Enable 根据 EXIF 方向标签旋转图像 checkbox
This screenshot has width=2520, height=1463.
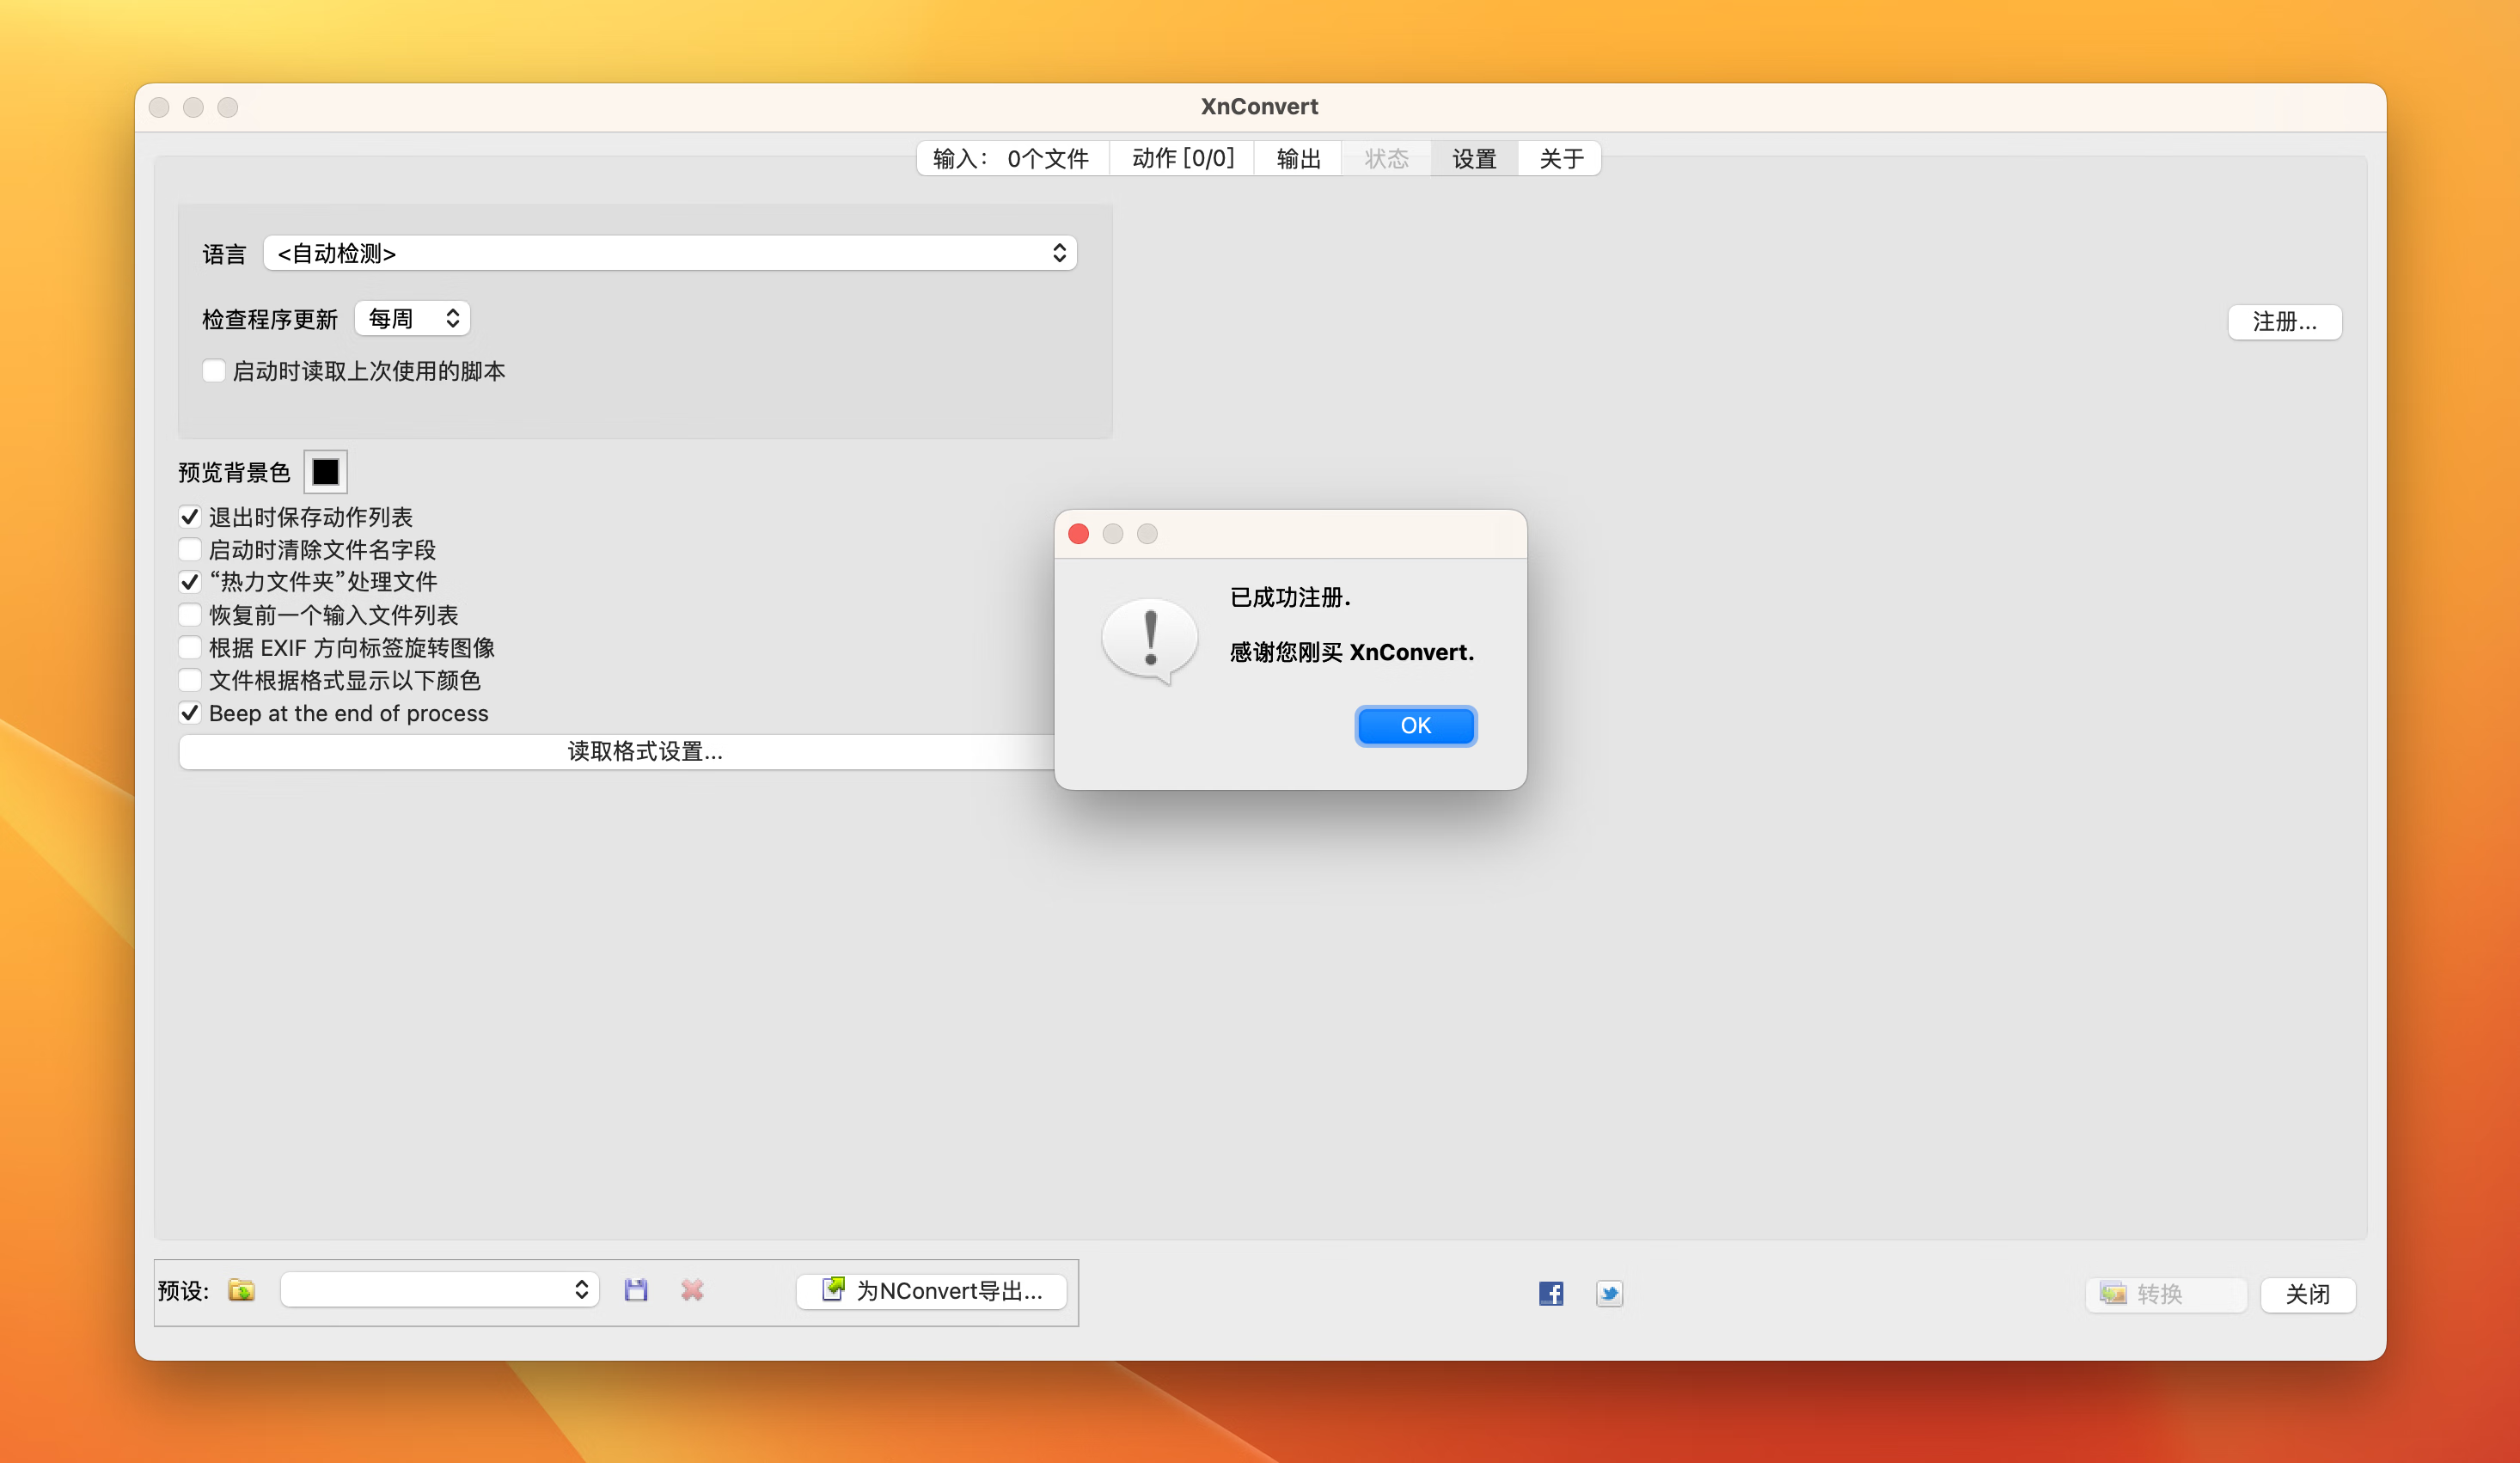[190, 647]
